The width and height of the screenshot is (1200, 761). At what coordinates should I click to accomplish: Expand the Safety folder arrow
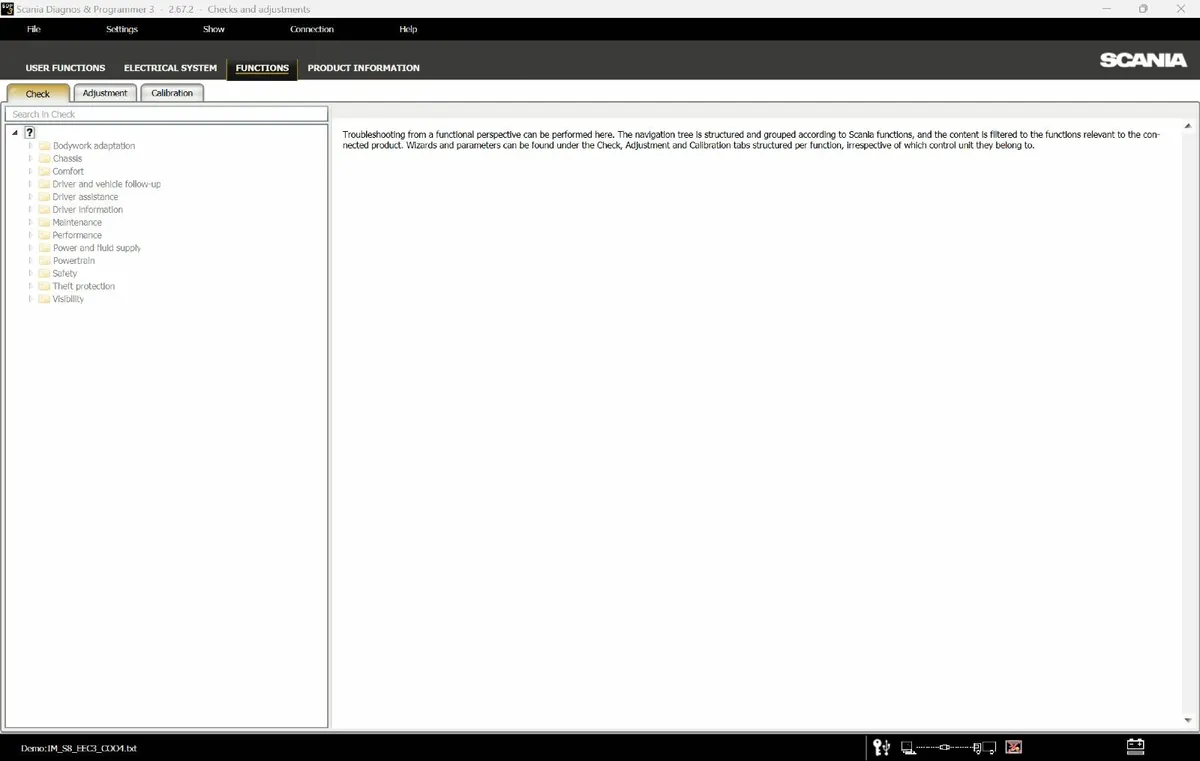(x=31, y=274)
